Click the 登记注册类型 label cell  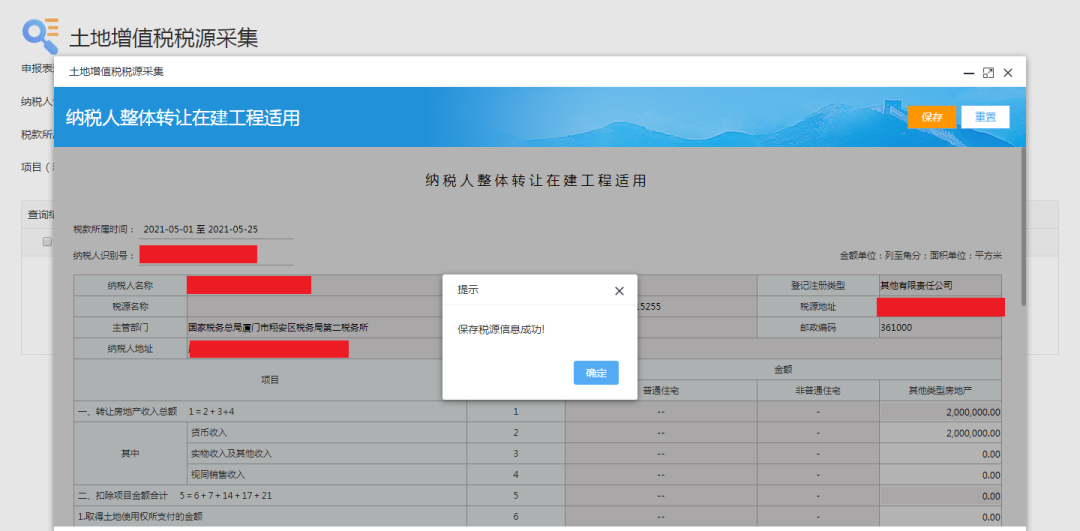pyautogui.click(x=818, y=285)
